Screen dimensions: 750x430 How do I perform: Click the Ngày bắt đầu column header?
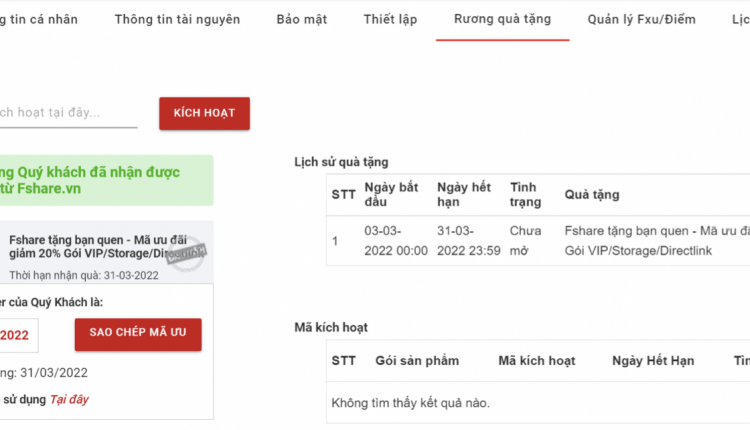coord(391,194)
